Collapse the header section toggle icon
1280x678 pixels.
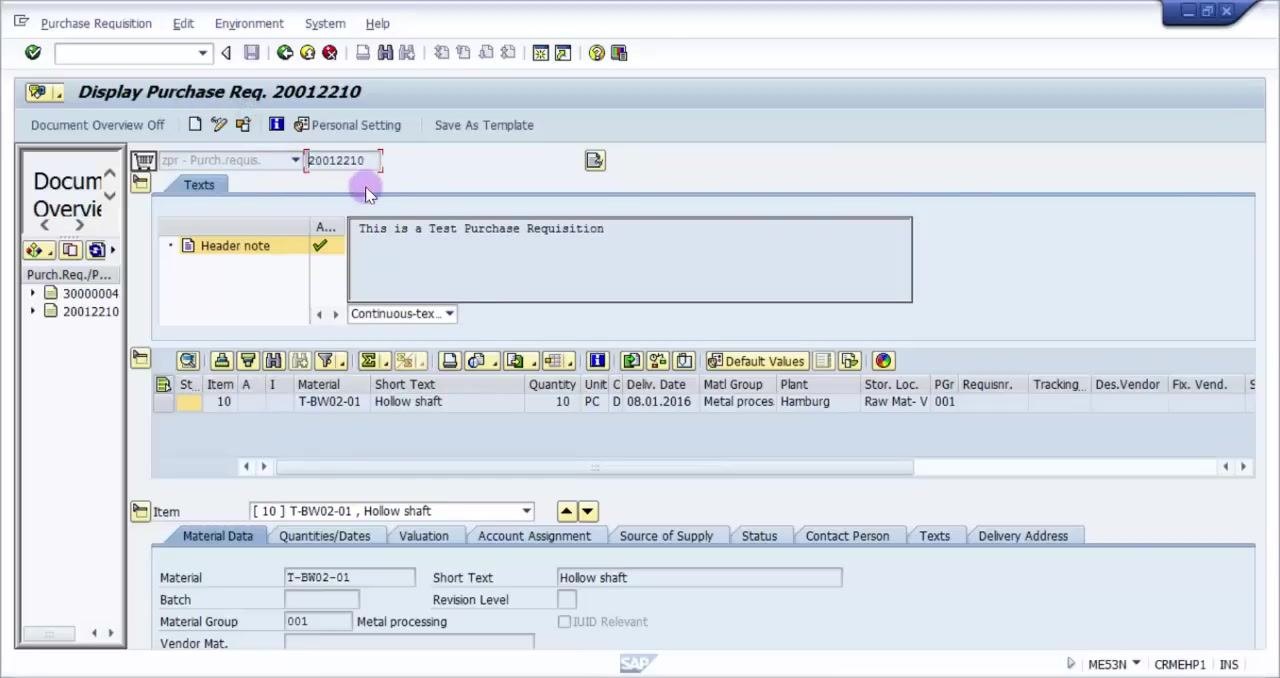point(140,184)
